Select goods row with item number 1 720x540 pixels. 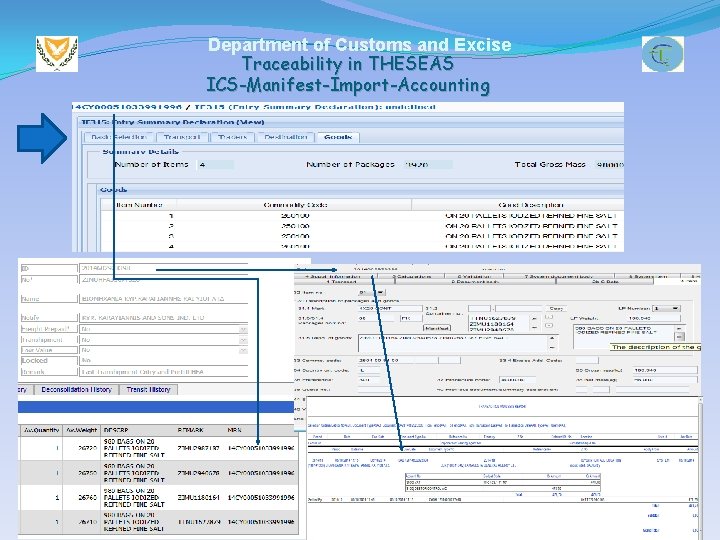click(362, 215)
